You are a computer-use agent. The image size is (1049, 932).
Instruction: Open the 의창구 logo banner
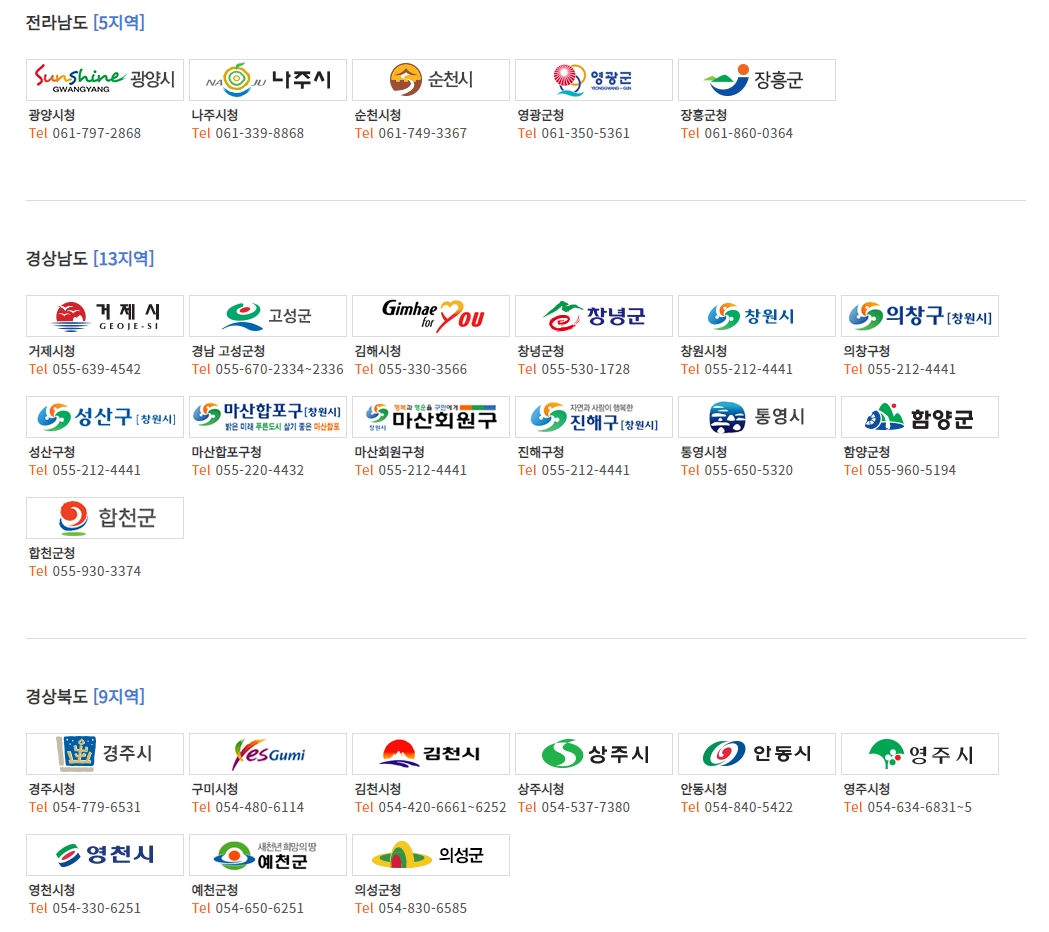tap(920, 316)
